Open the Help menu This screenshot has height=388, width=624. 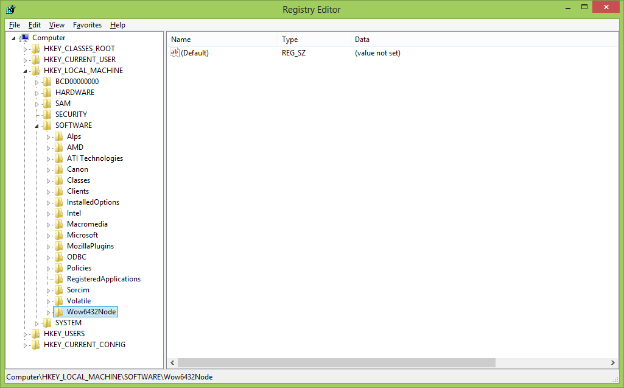(x=117, y=25)
